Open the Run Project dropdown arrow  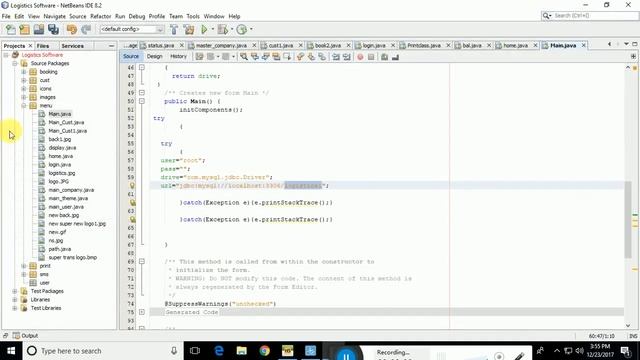click(212, 29)
